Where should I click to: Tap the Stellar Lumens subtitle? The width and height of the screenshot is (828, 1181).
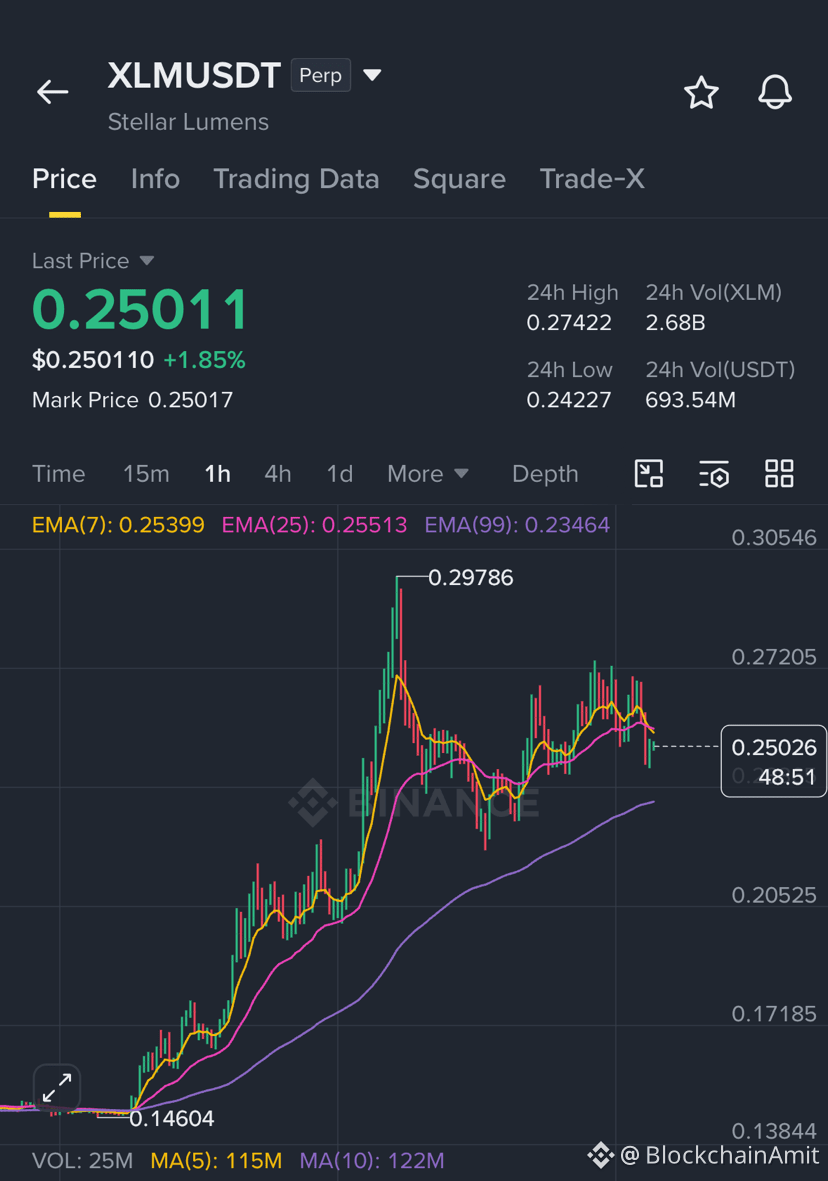[x=188, y=122]
